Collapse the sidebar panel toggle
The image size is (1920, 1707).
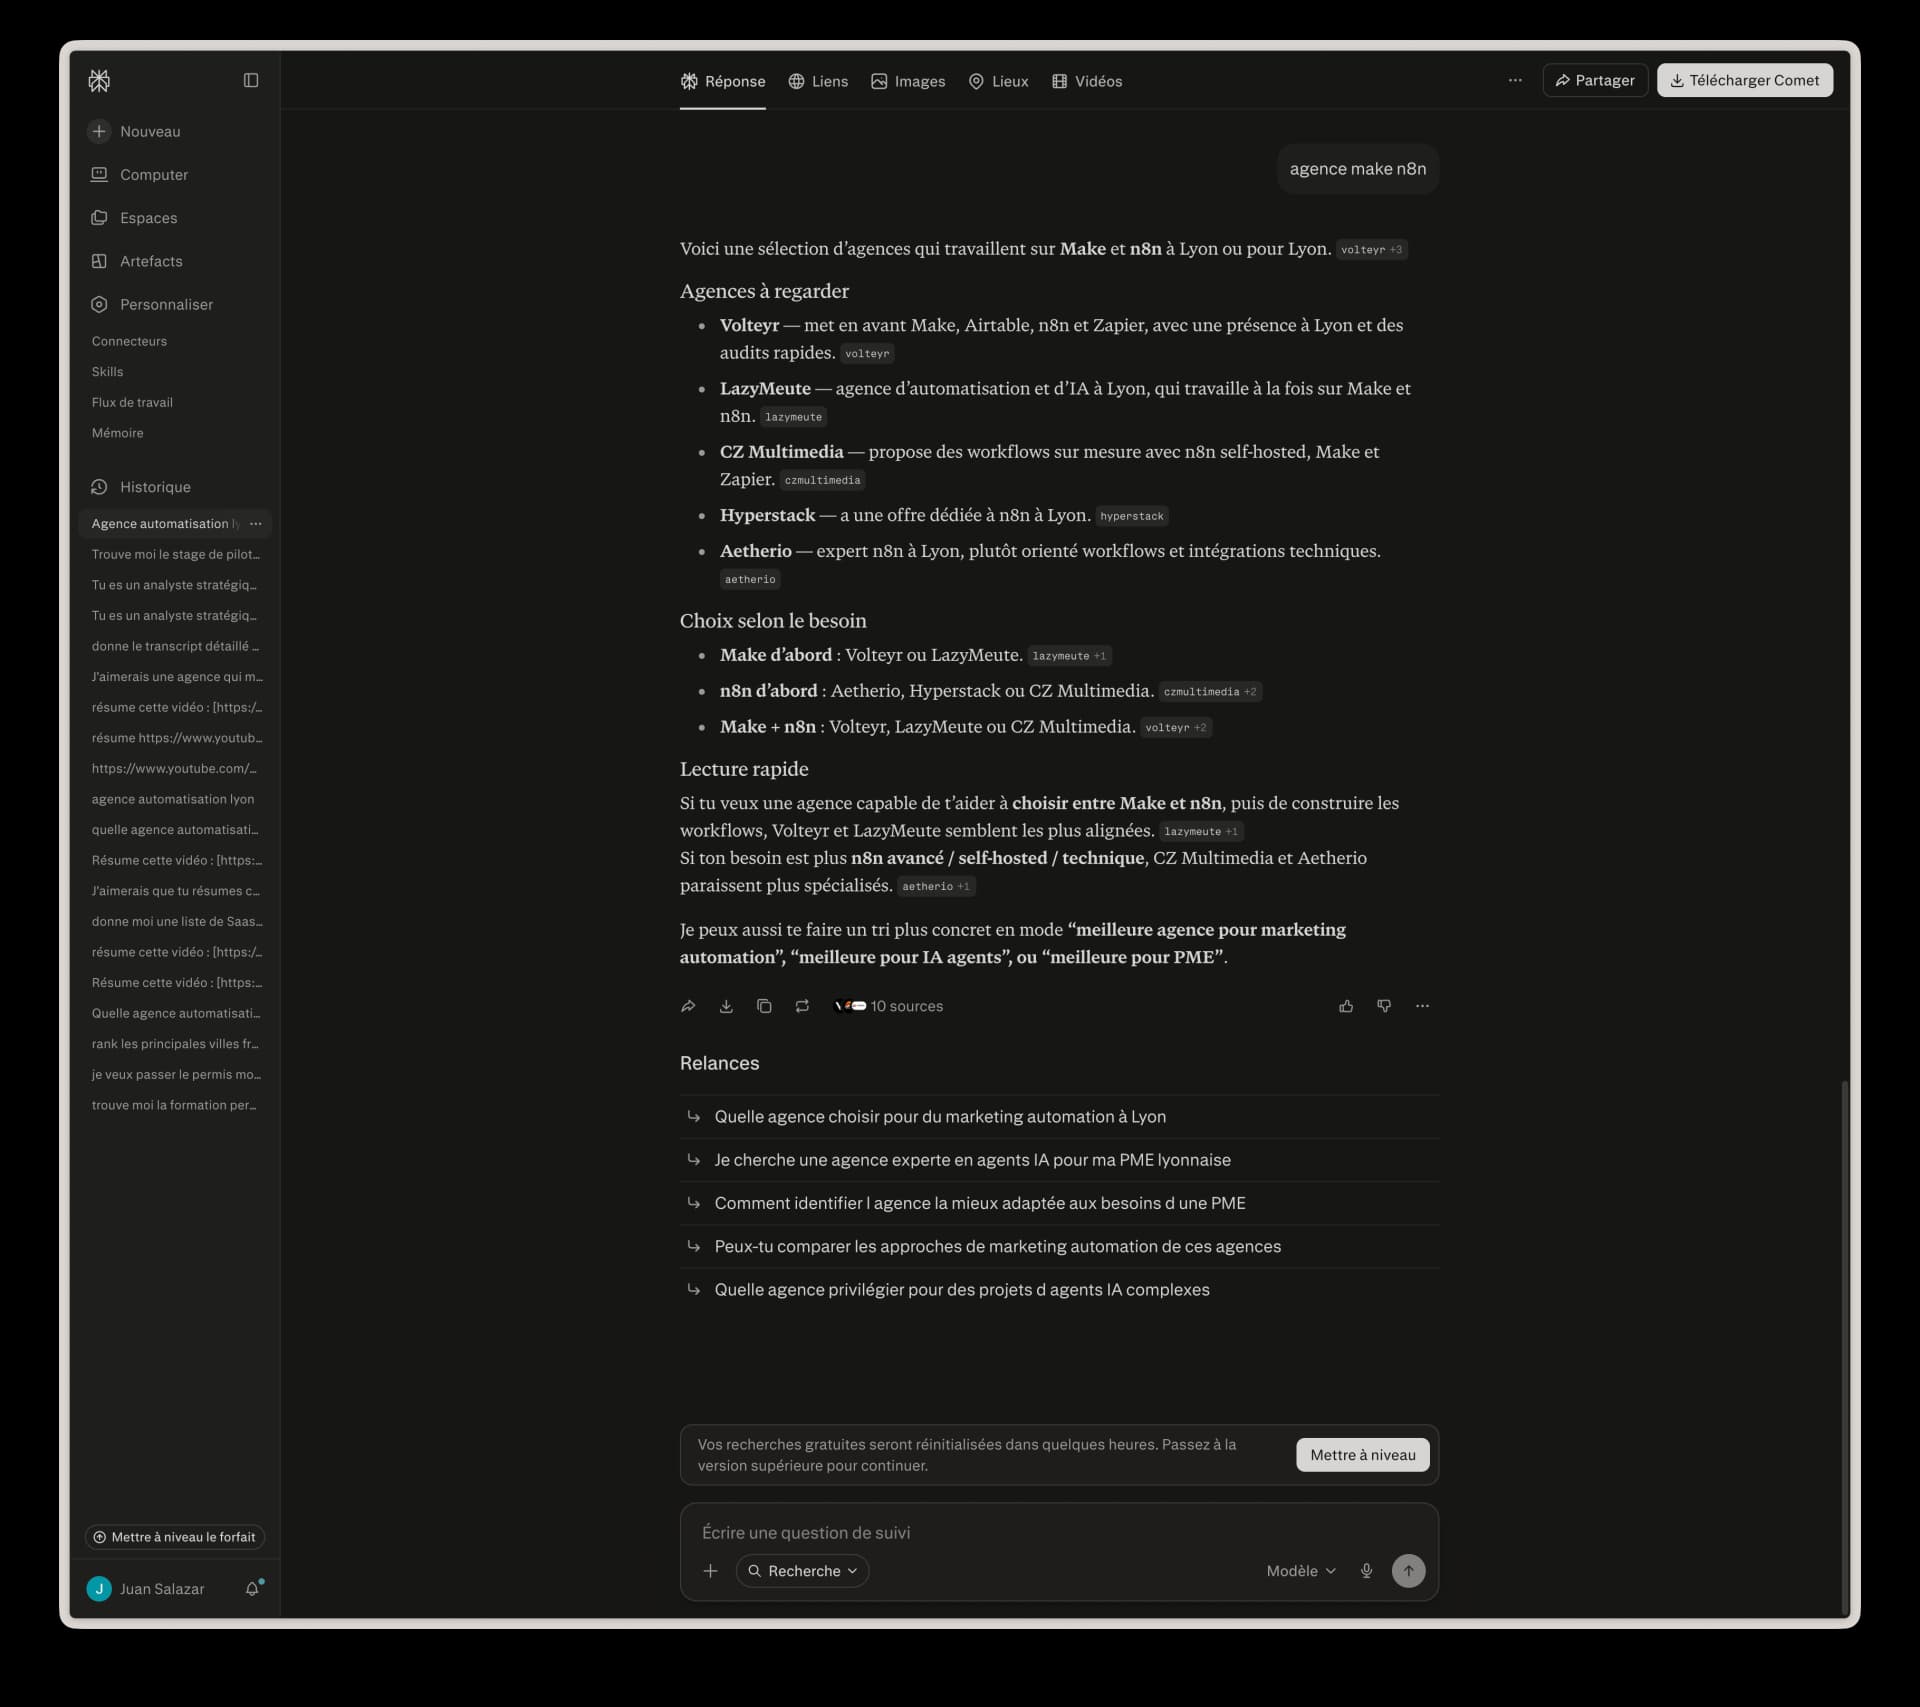coord(251,80)
